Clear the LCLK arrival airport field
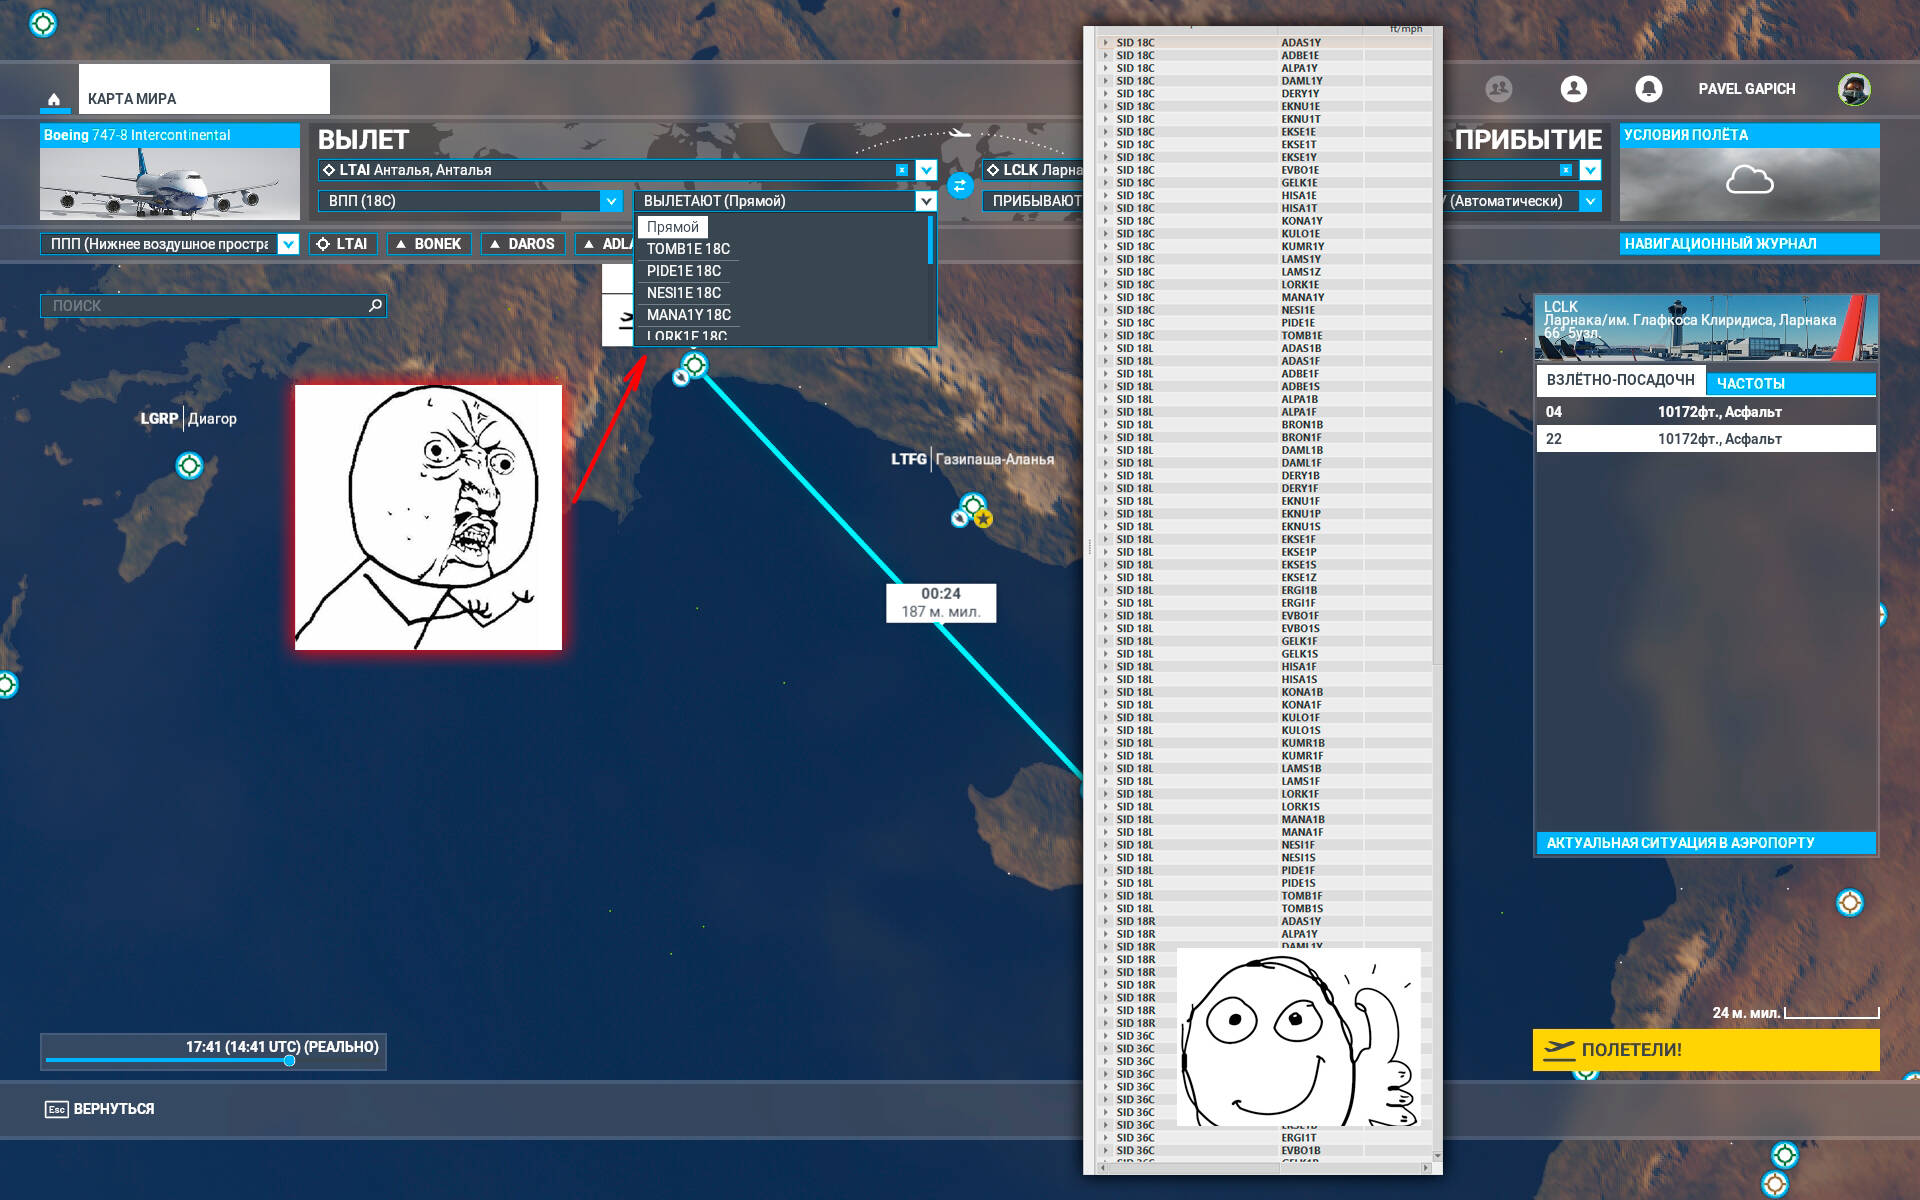 (x=1565, y=170)
